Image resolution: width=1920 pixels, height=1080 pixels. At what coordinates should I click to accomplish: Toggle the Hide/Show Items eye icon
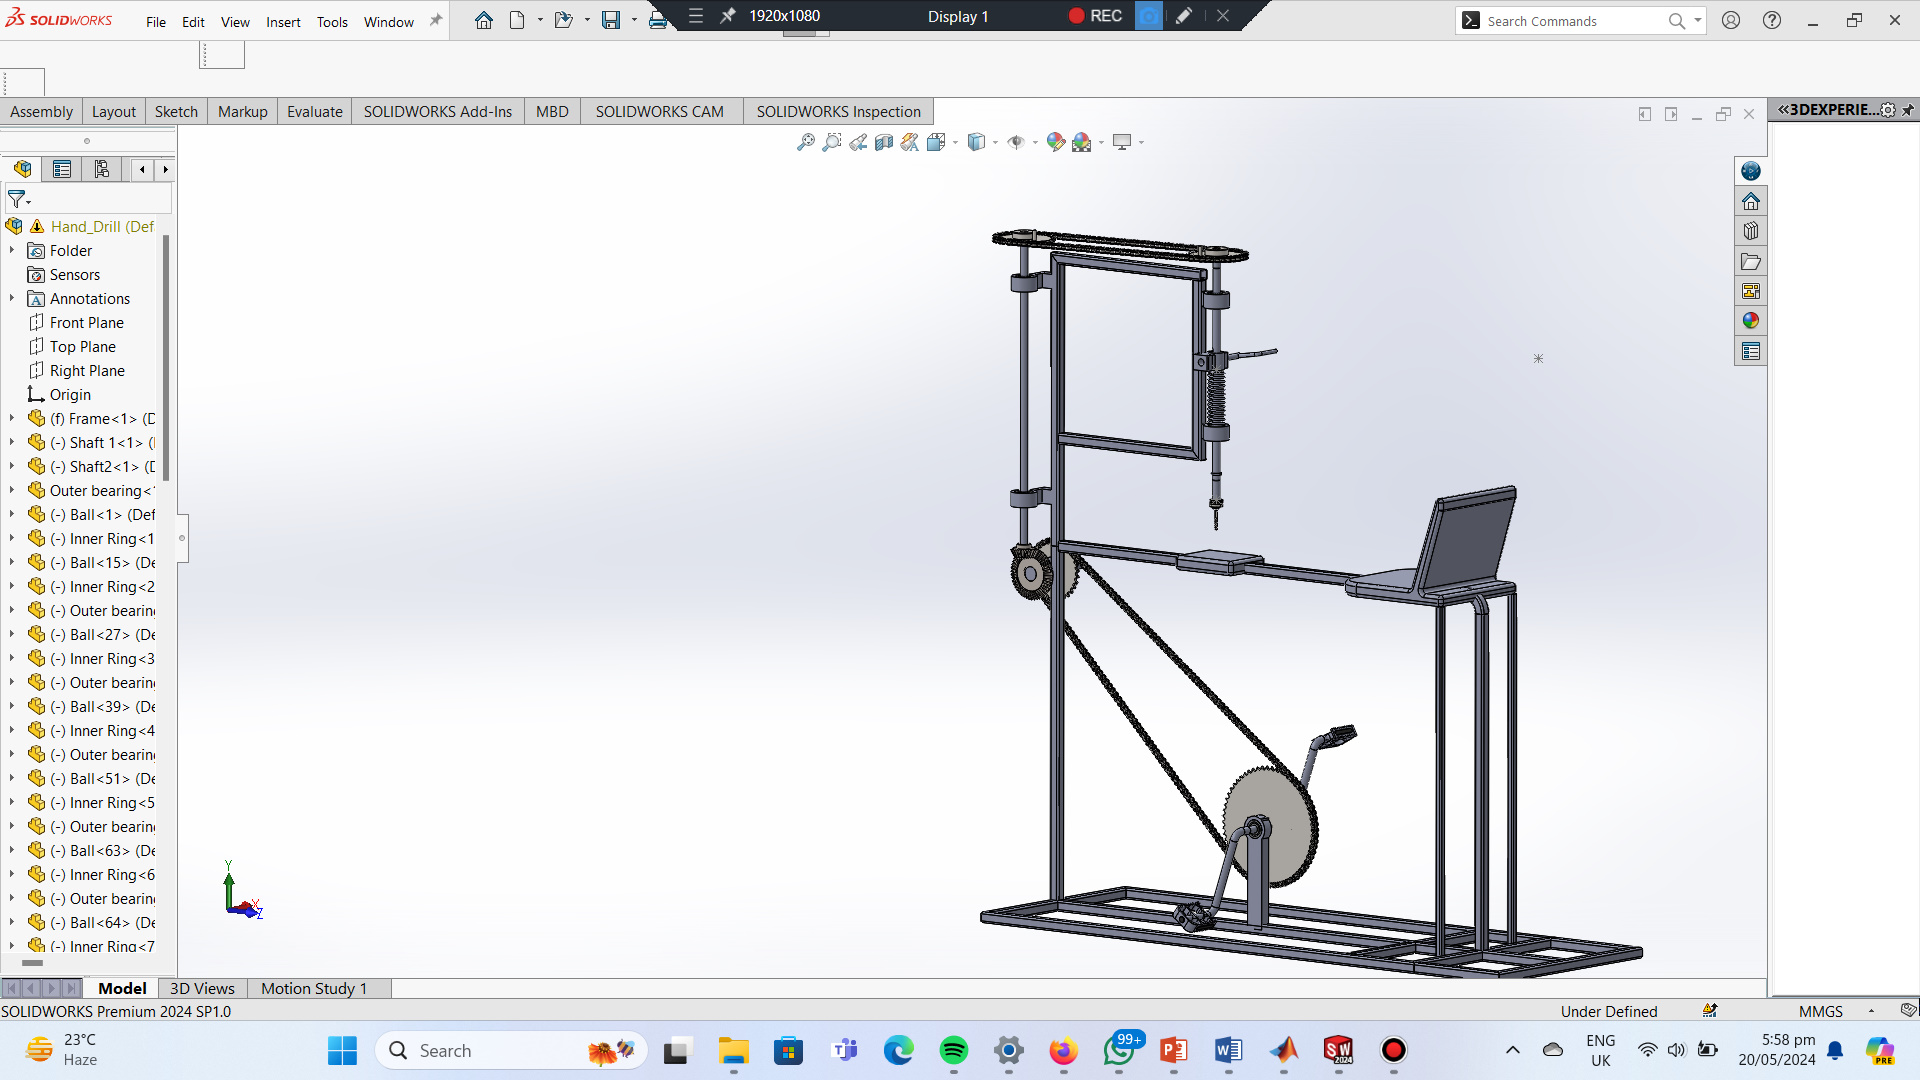pos(1016,142)
